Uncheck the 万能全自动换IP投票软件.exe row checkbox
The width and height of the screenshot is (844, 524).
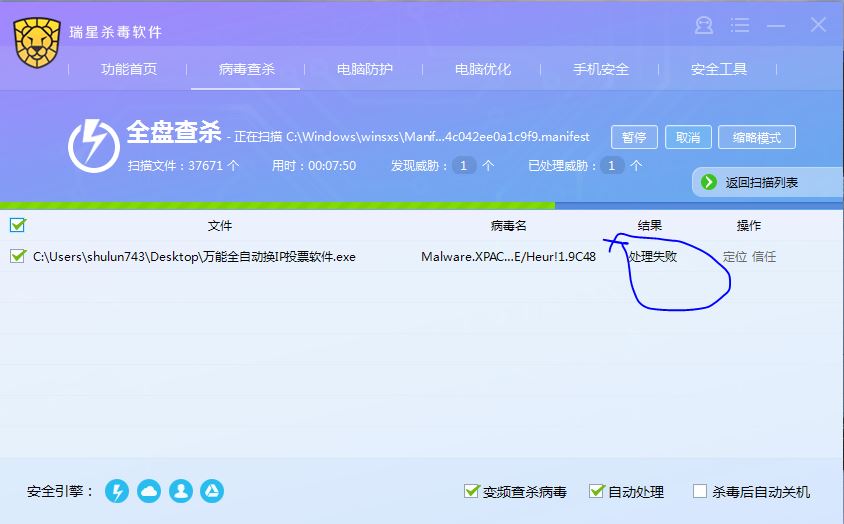(18, 256)
